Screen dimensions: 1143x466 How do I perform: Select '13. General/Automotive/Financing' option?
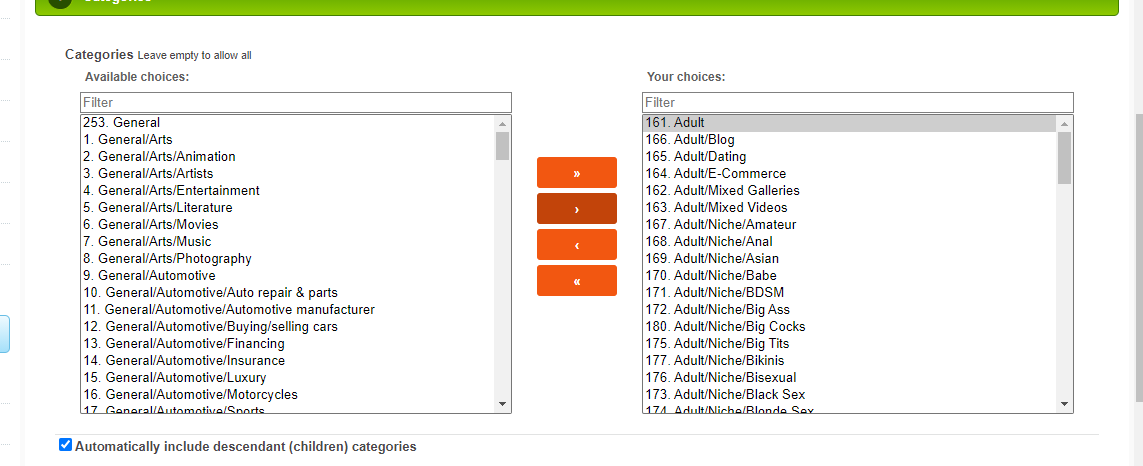point(288,343)
